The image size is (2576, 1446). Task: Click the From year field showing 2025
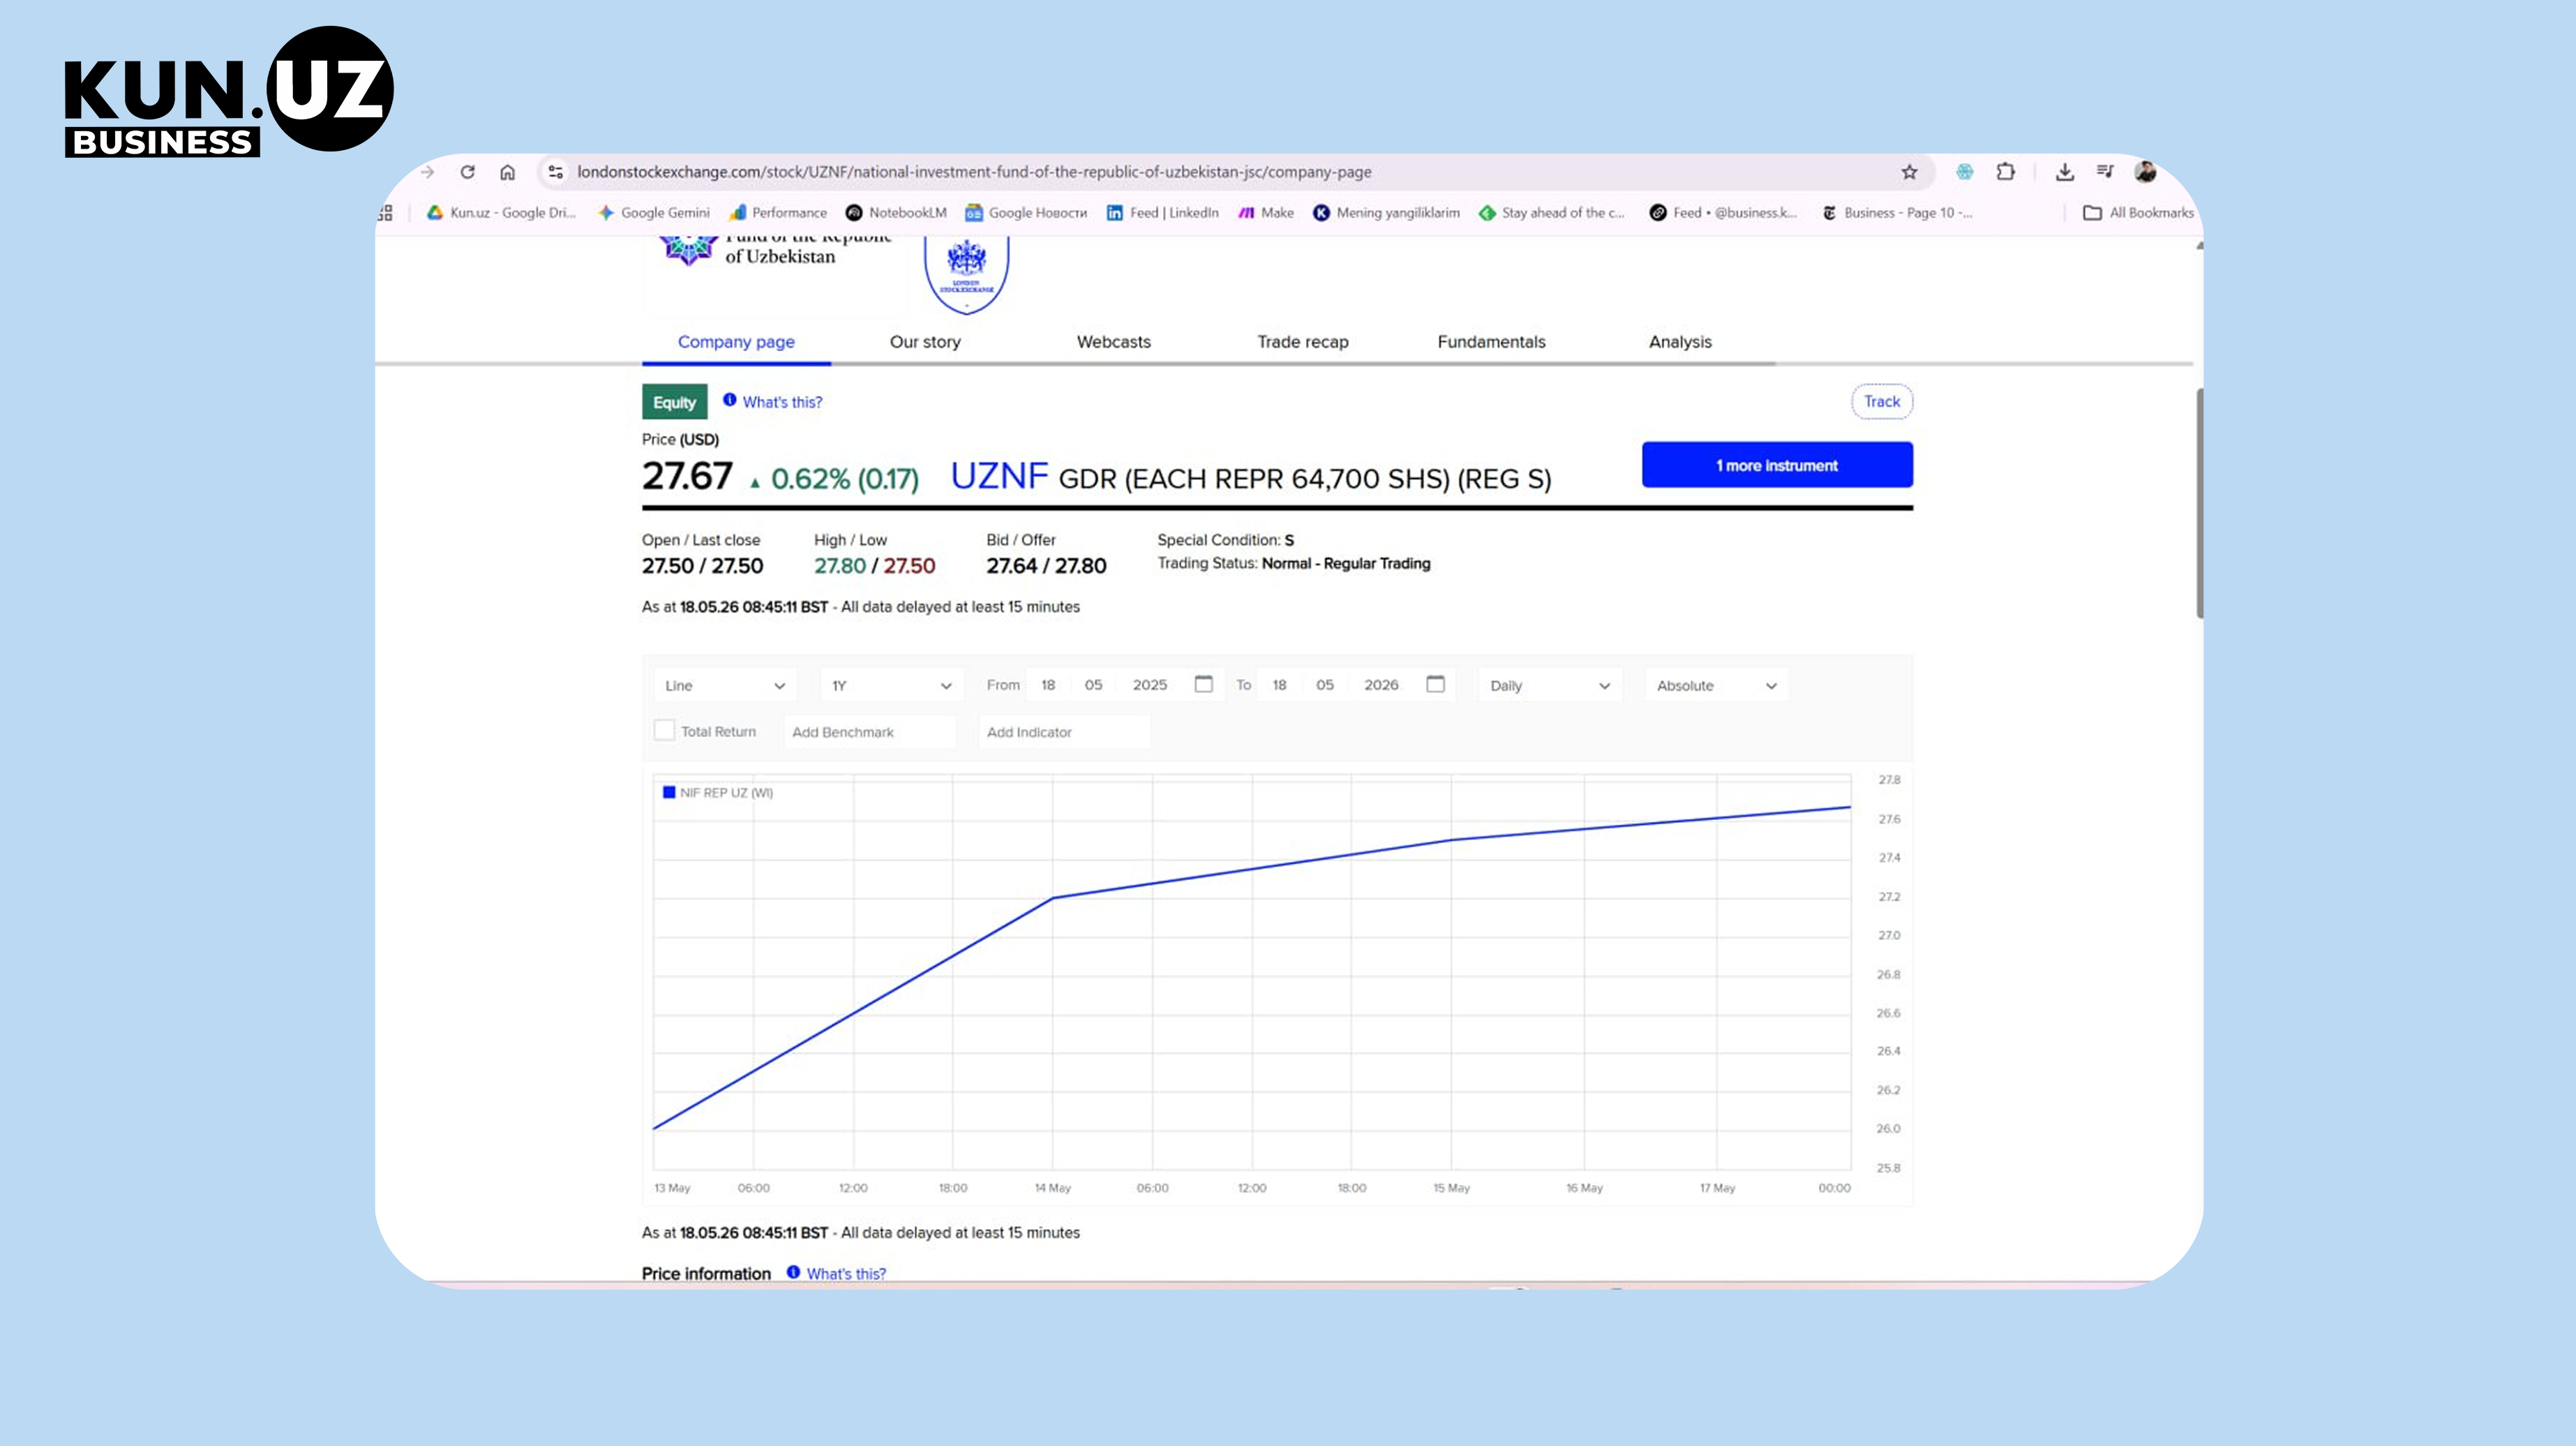[x=1150, y=685]
